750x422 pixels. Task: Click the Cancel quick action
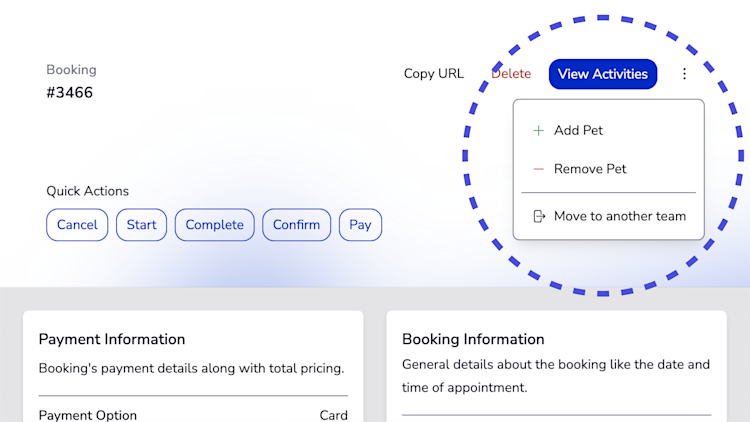pyautogui.click(x=77, y=225)
